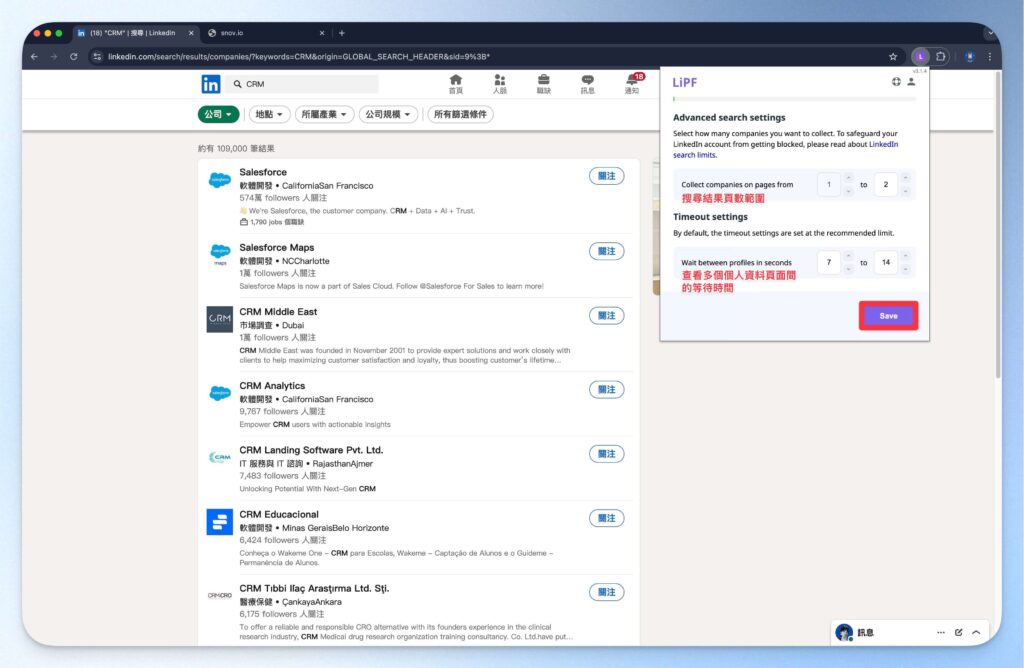The image size is (1024, 668).
Task: Open the CRM Educacional logo
Action: tap(220, 522)
